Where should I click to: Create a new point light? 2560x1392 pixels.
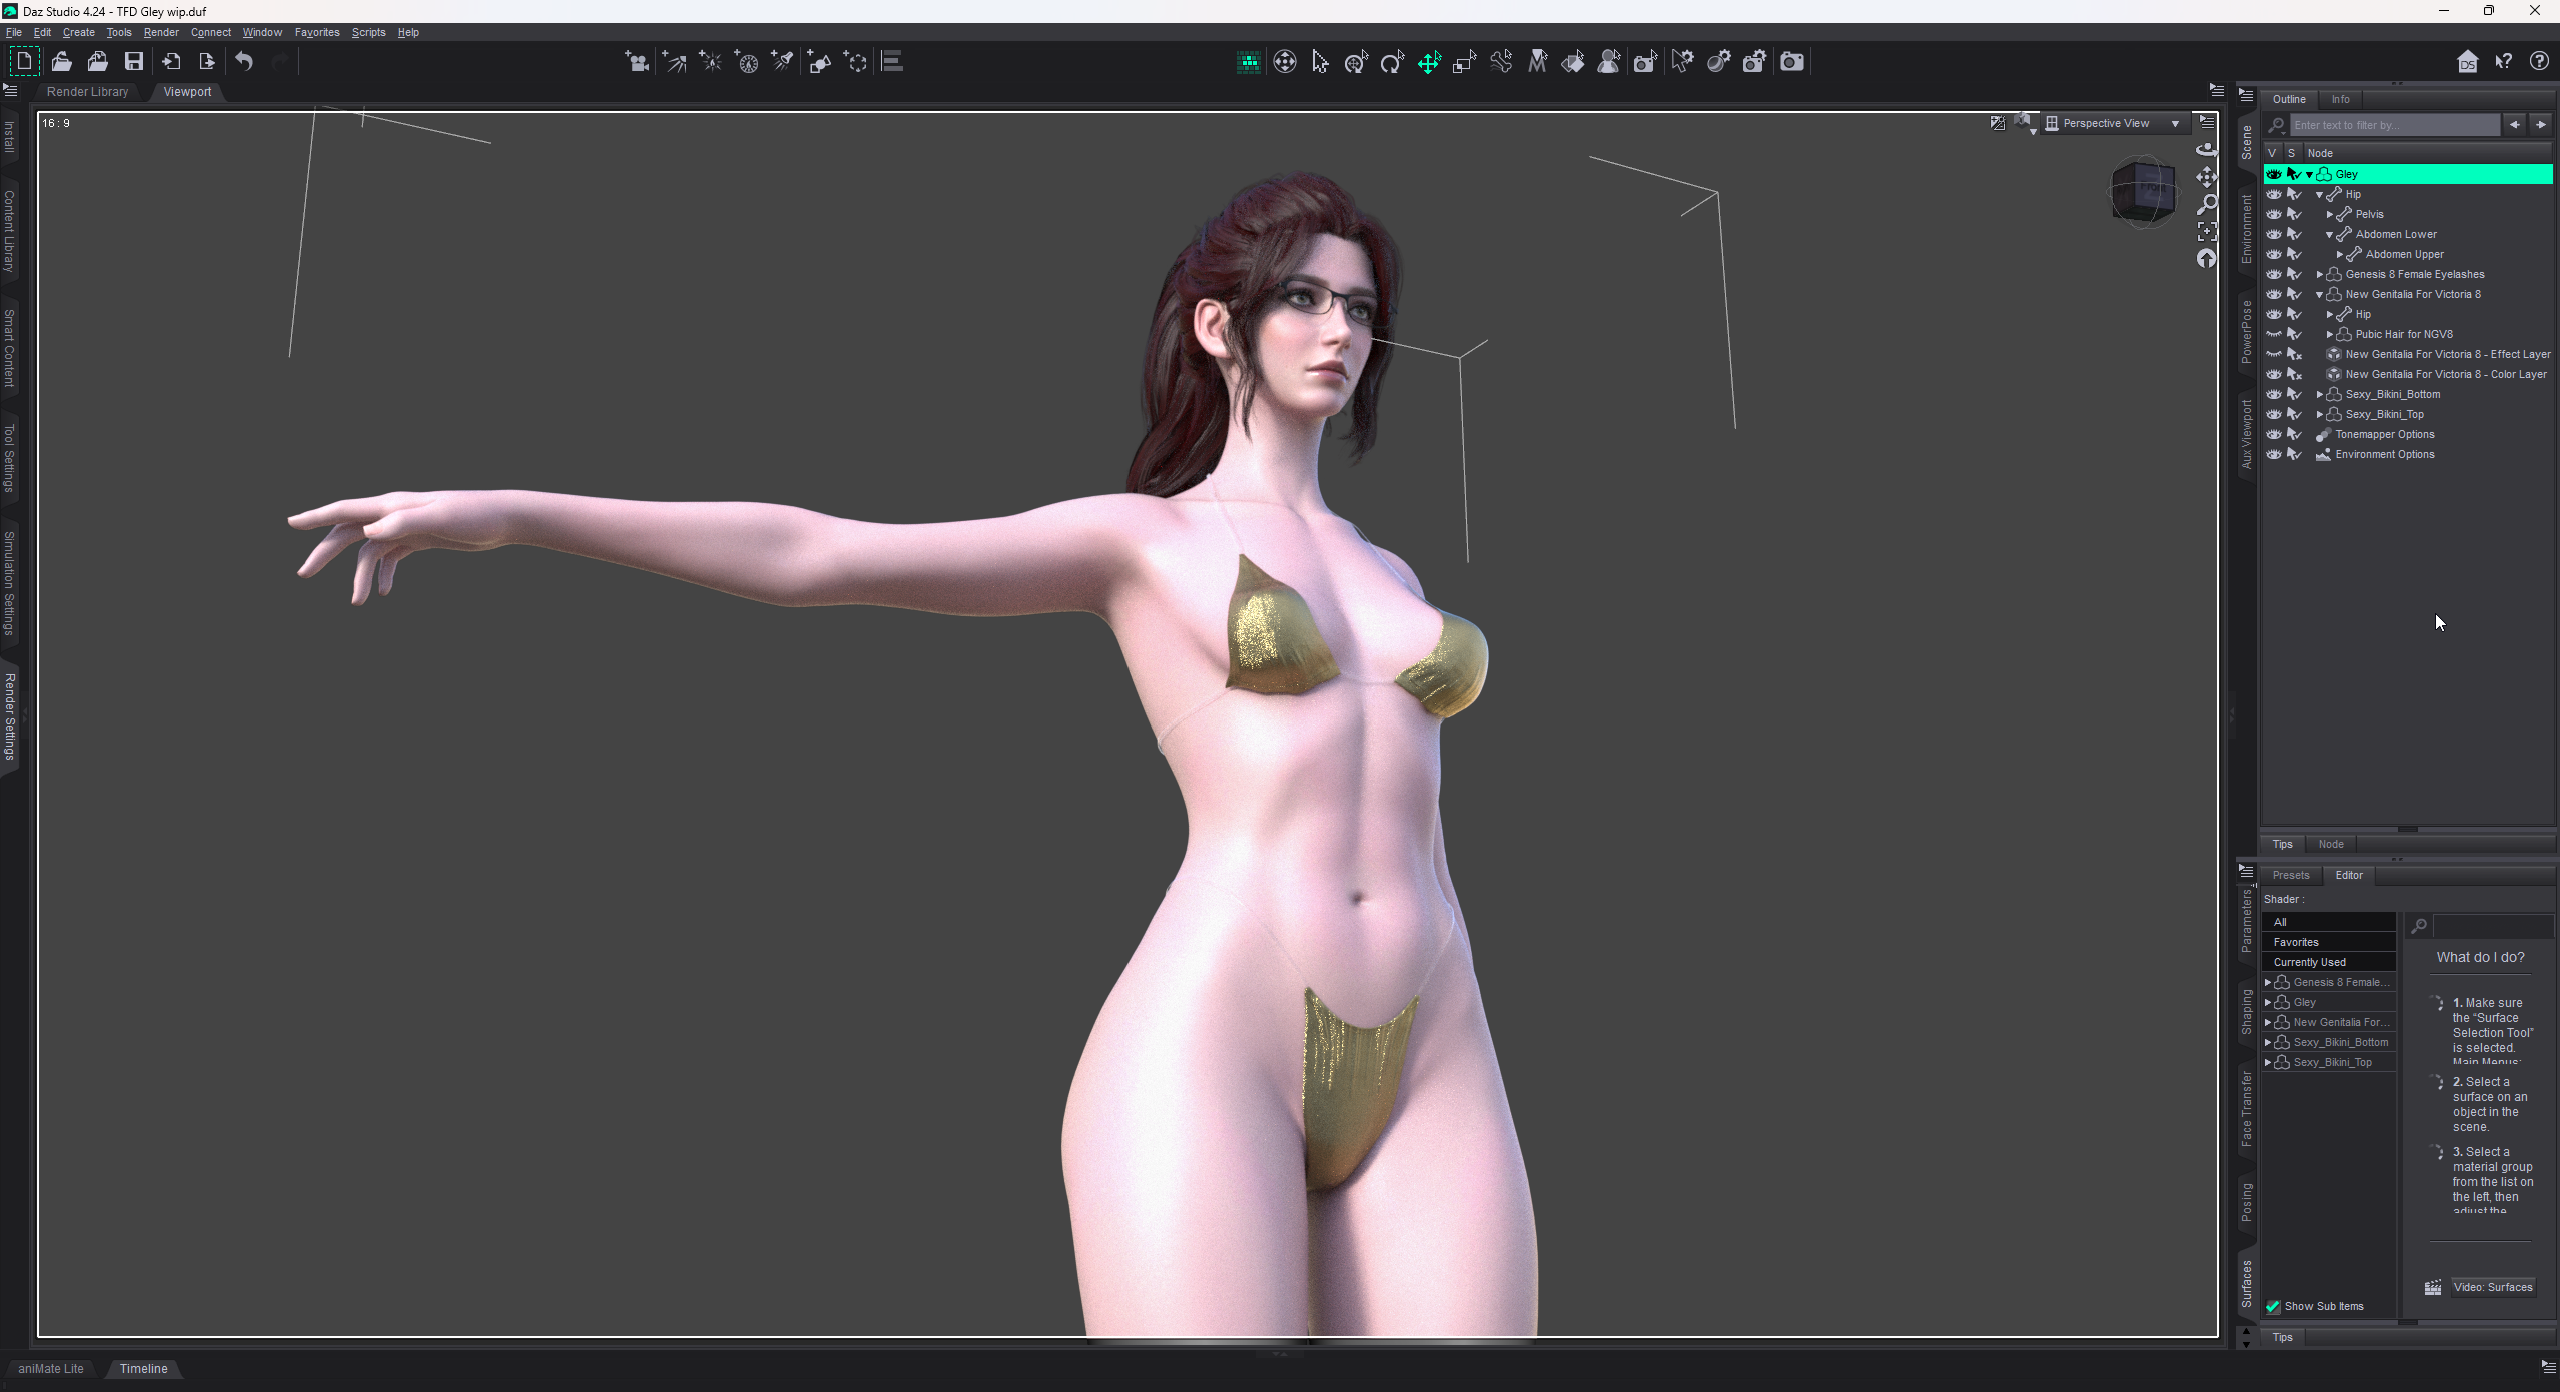pyautogui.click(x=710, y=62)
